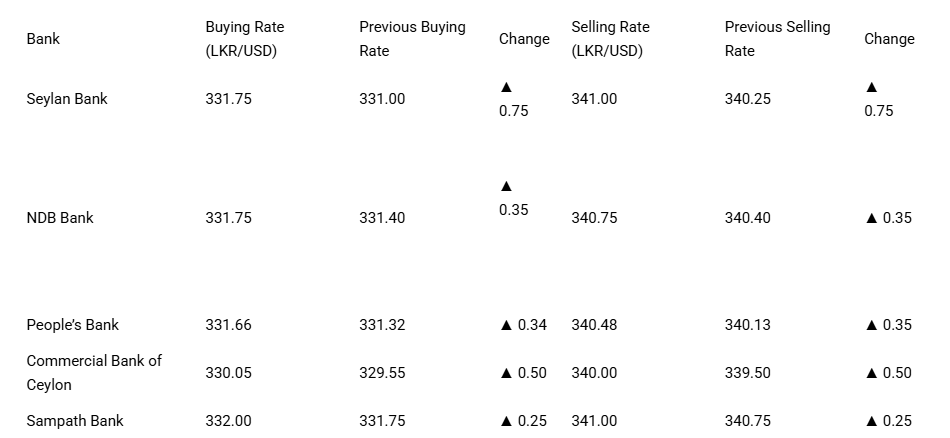Click the up-triangle in NDB Bank selling change
Image resolution: width=950 pixels, height=438 pixels.
(x=872, y=218)
